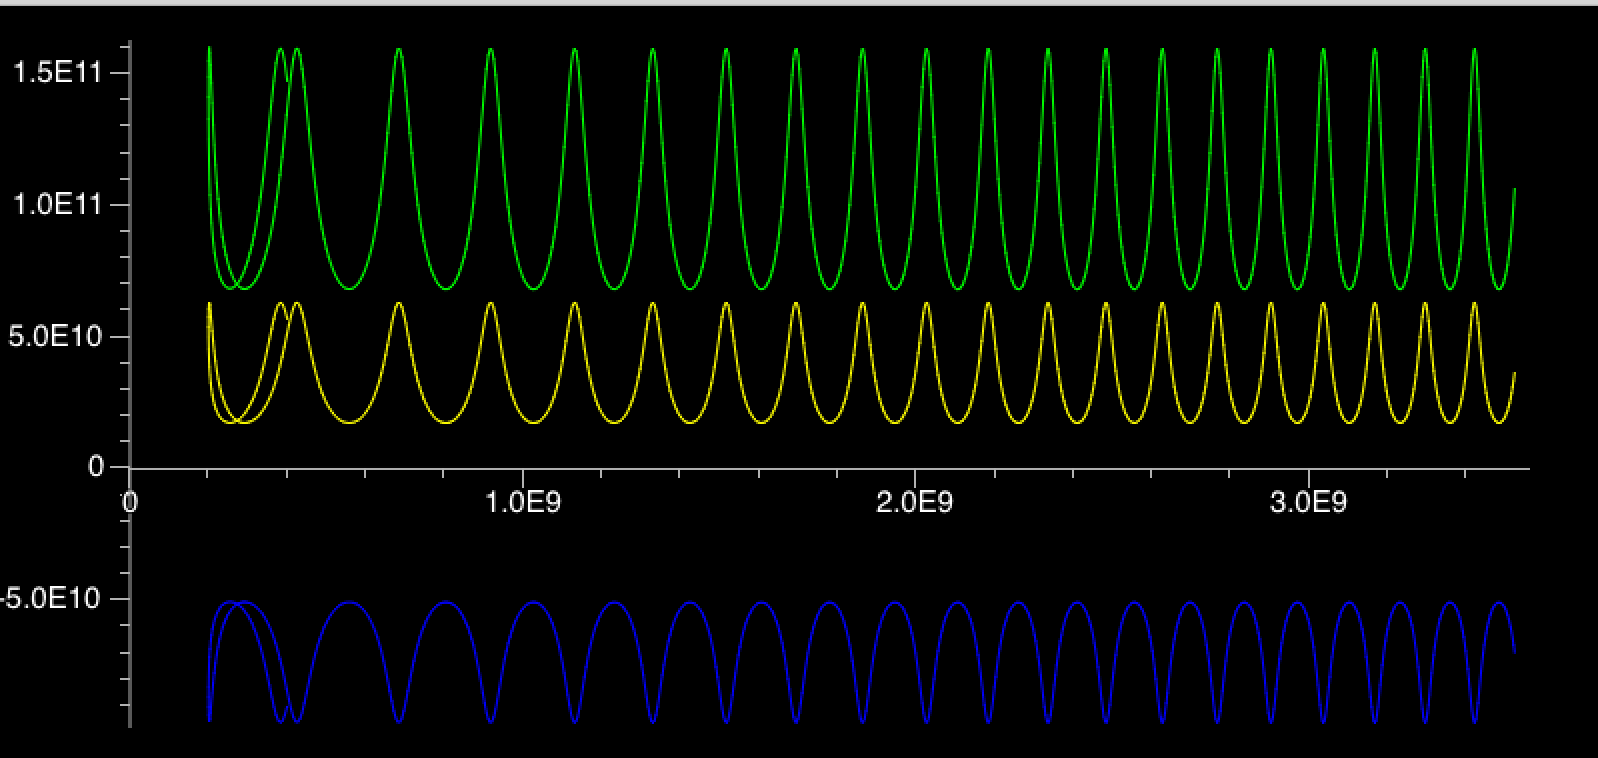
Task: Click the 1.0E11 y-axis label
Action: tap(56, 205)
